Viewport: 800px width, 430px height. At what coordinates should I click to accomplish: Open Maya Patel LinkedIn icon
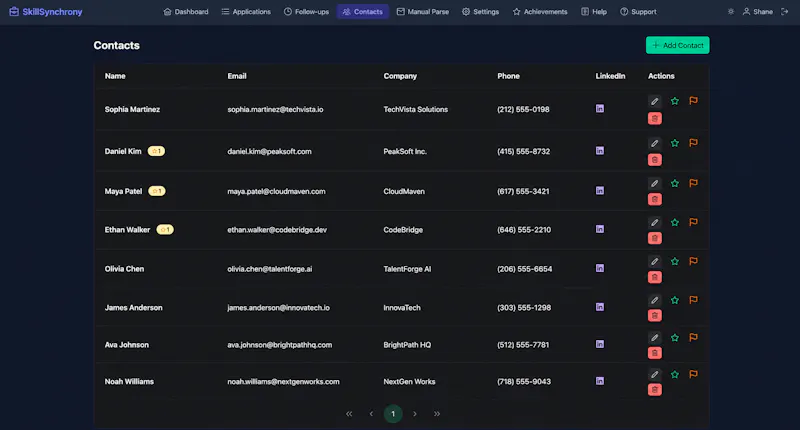(x=600, y=191)
